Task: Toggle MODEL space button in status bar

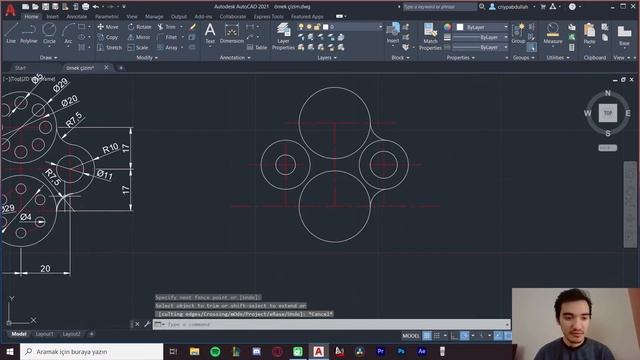Action: [x=411, y=336]
